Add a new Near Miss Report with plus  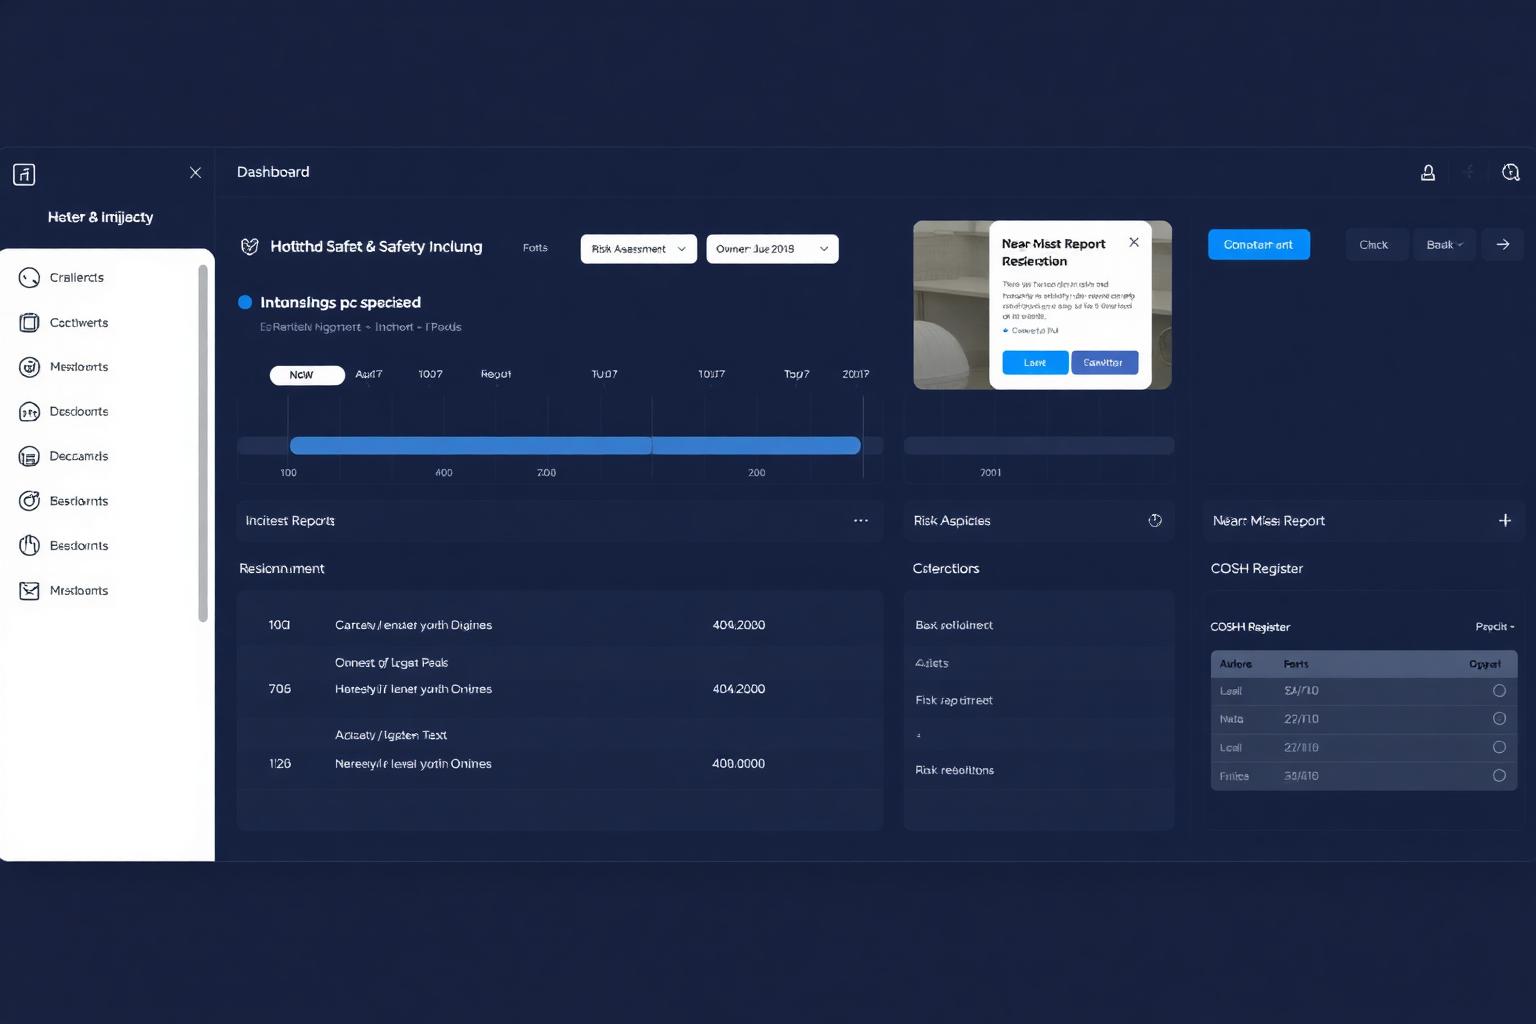tap(1505, 521)
